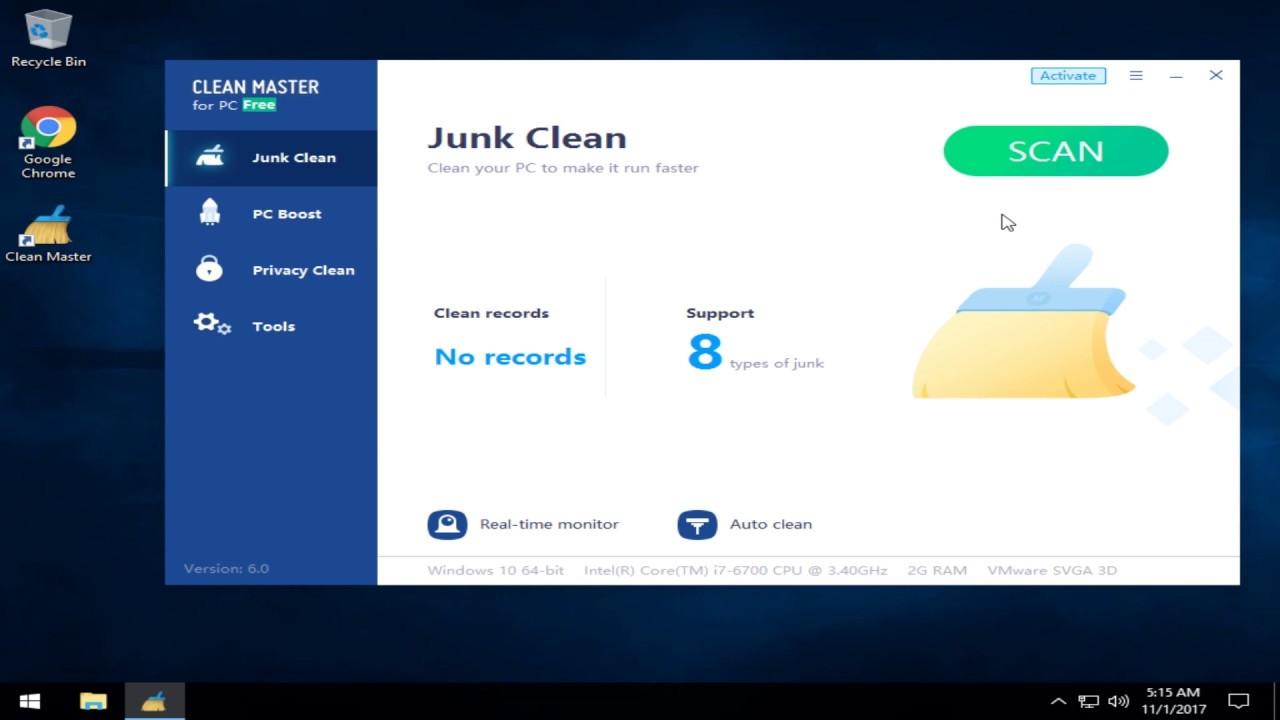Click the '2G RAM' status text
Image resolution: width=1280 pixels, height=720 pixels.
click(937, 570)
